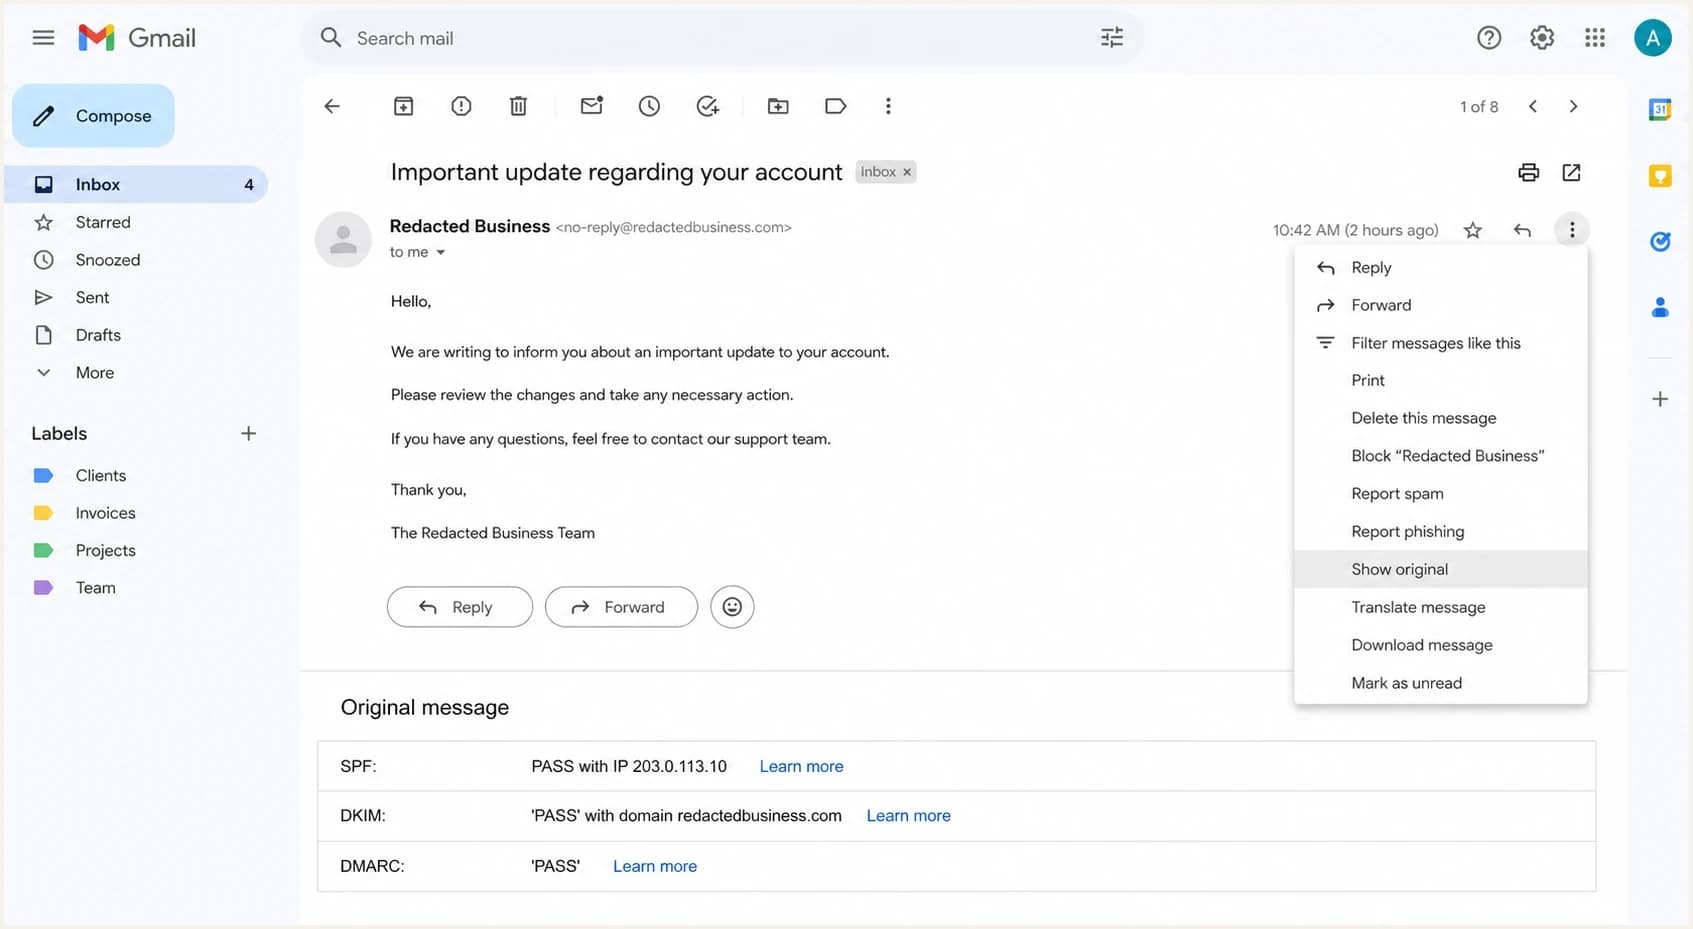
Task: Select Filter messages like this
Action: click(x=1440, y=343)
